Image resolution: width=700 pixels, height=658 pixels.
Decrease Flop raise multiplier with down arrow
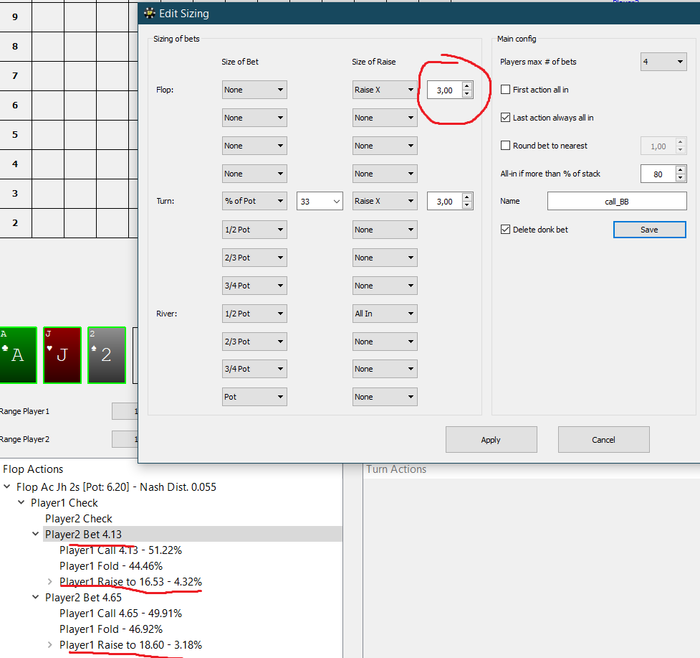pyautogui.click(x=467, y=94)
